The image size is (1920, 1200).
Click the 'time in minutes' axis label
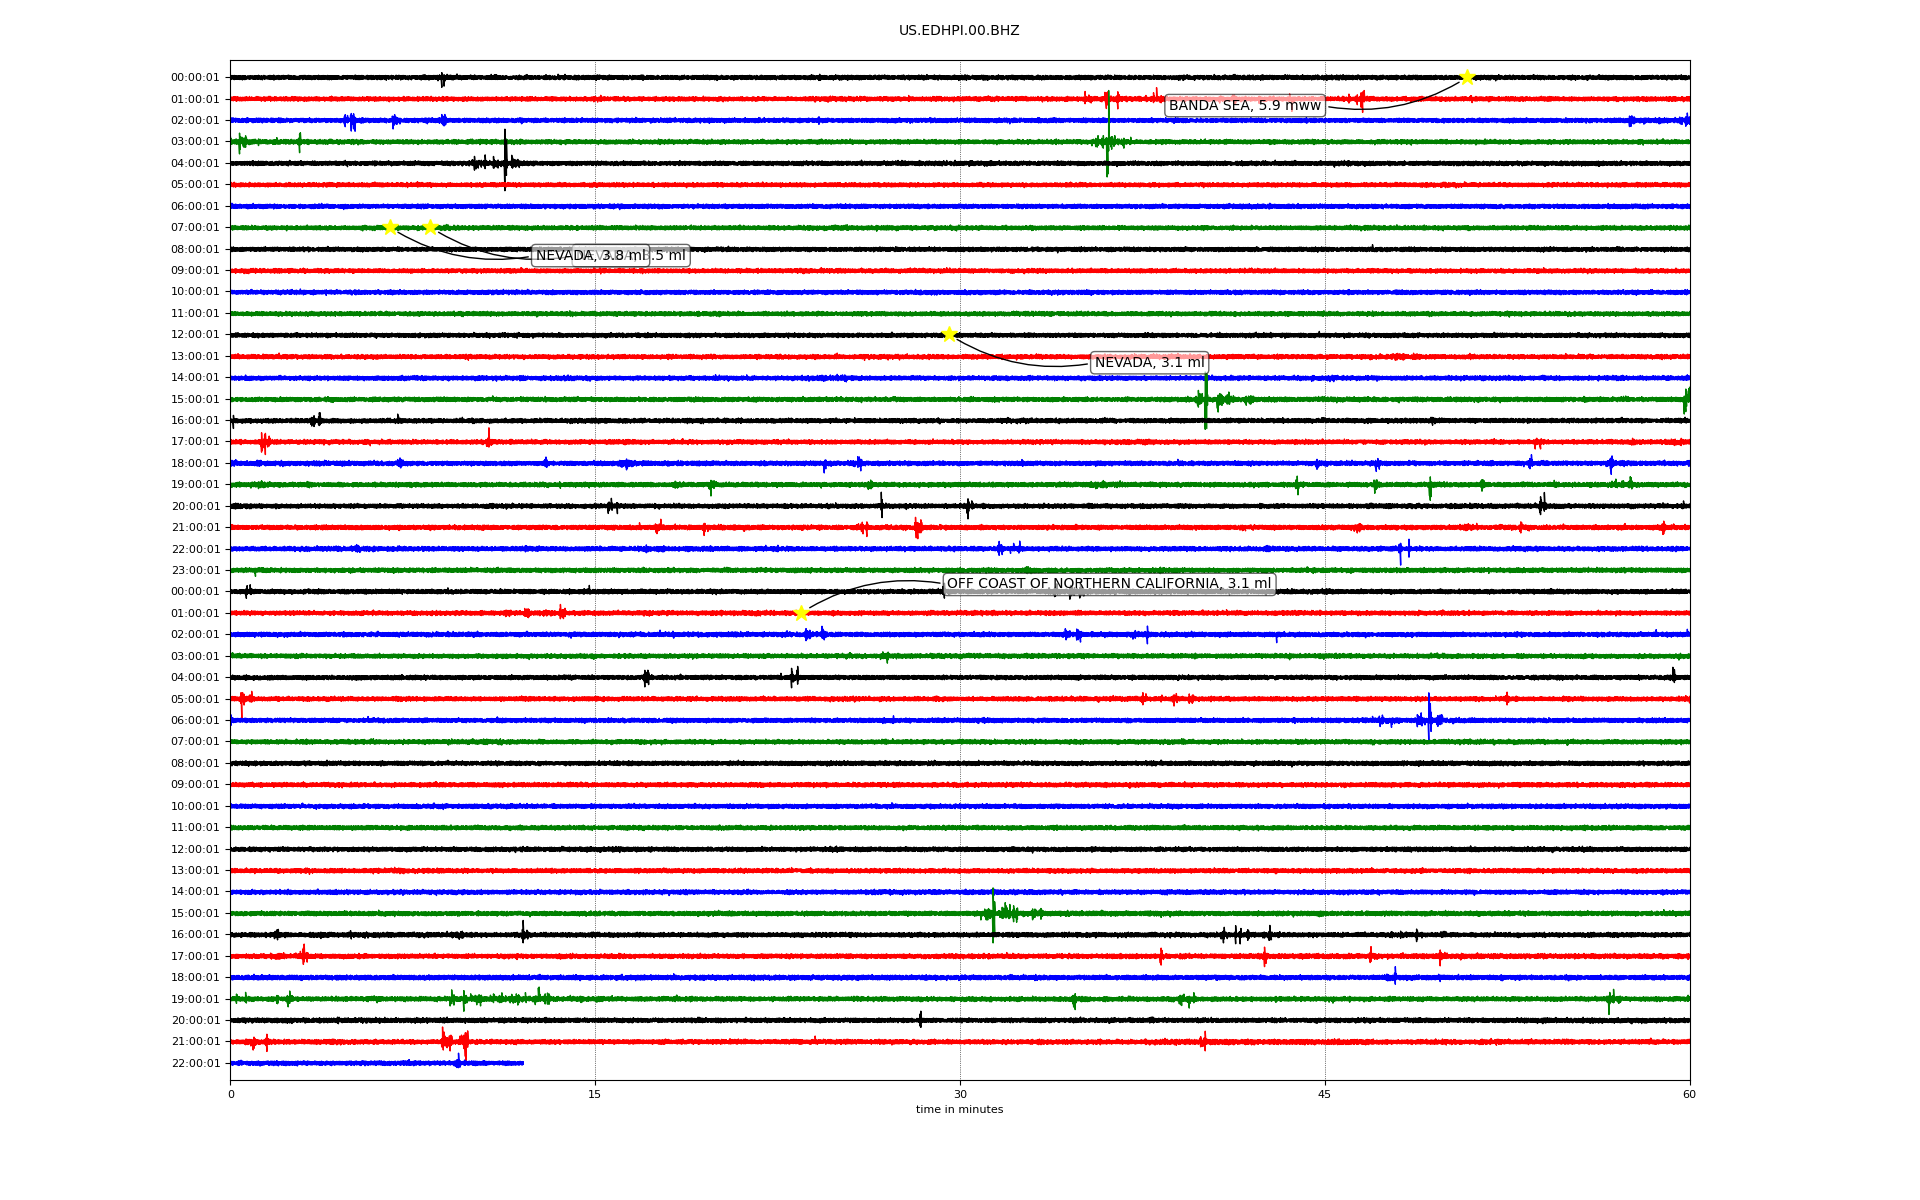pyautogui.click(x=959, y=1110)
